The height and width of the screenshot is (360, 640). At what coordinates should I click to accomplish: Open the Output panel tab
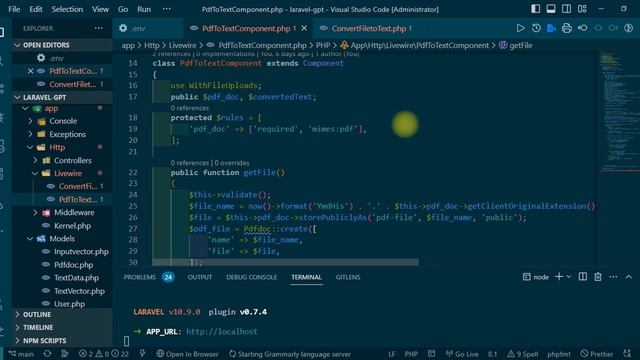[x=200, y=277]
